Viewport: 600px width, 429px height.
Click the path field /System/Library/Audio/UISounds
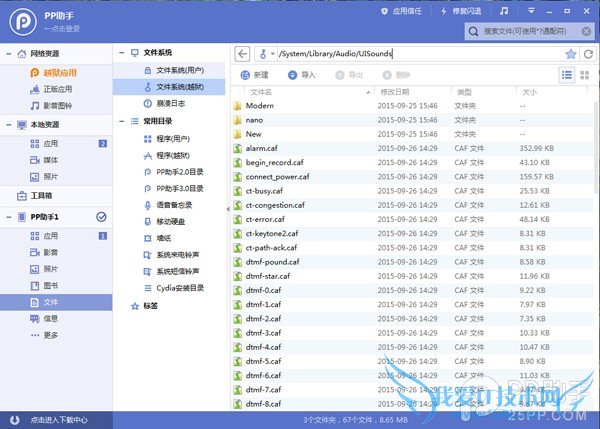click(x=419, y=54)
